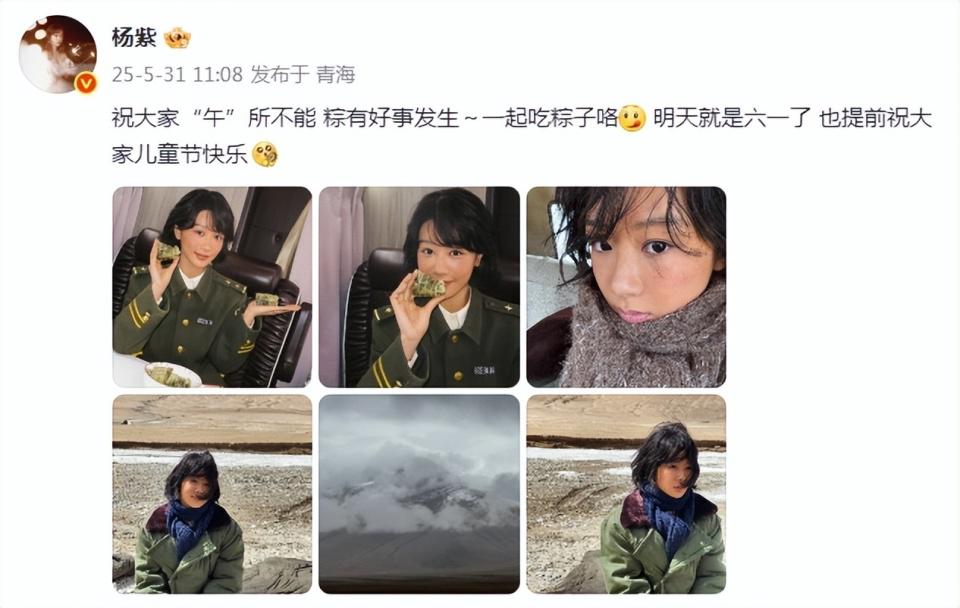Image resolution: width=960 pixels, height=608 pixels.
Task: Open bottom-left photo in green coat outdoors
Action: click(x=212, y=494)
